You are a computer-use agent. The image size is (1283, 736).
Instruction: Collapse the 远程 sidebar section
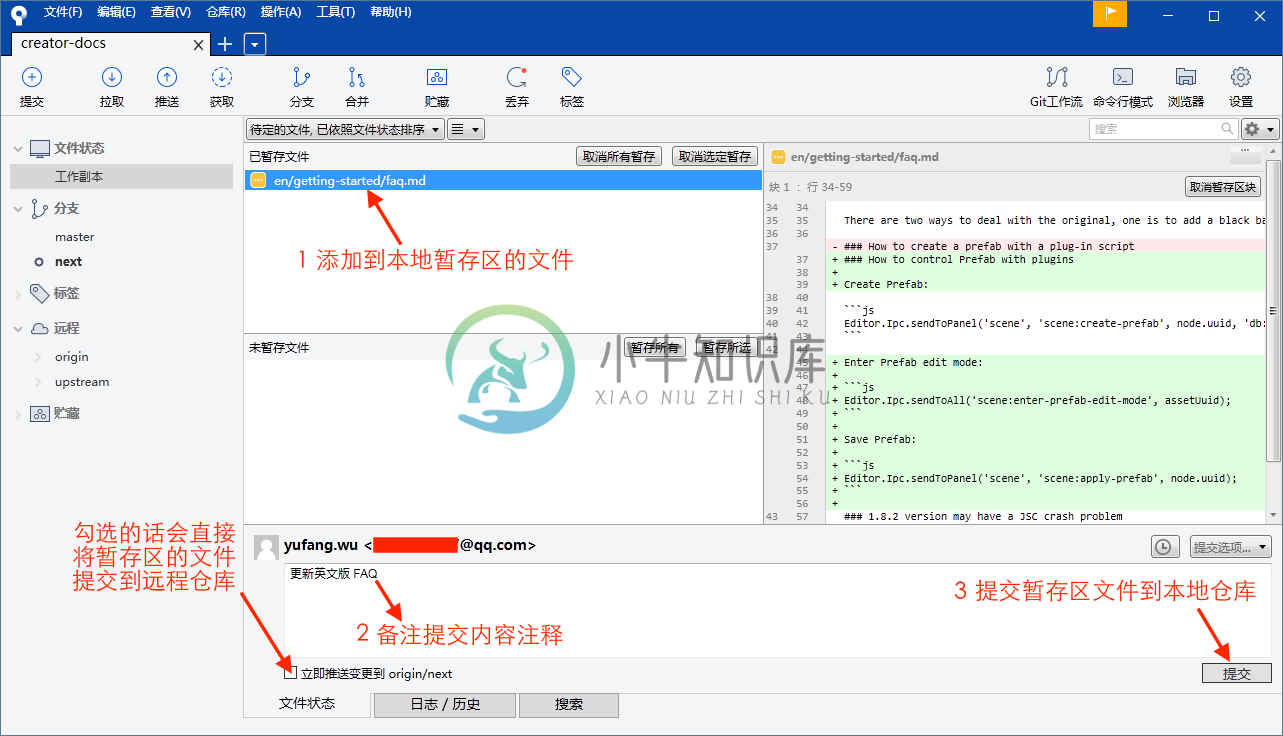pos(17,329)
